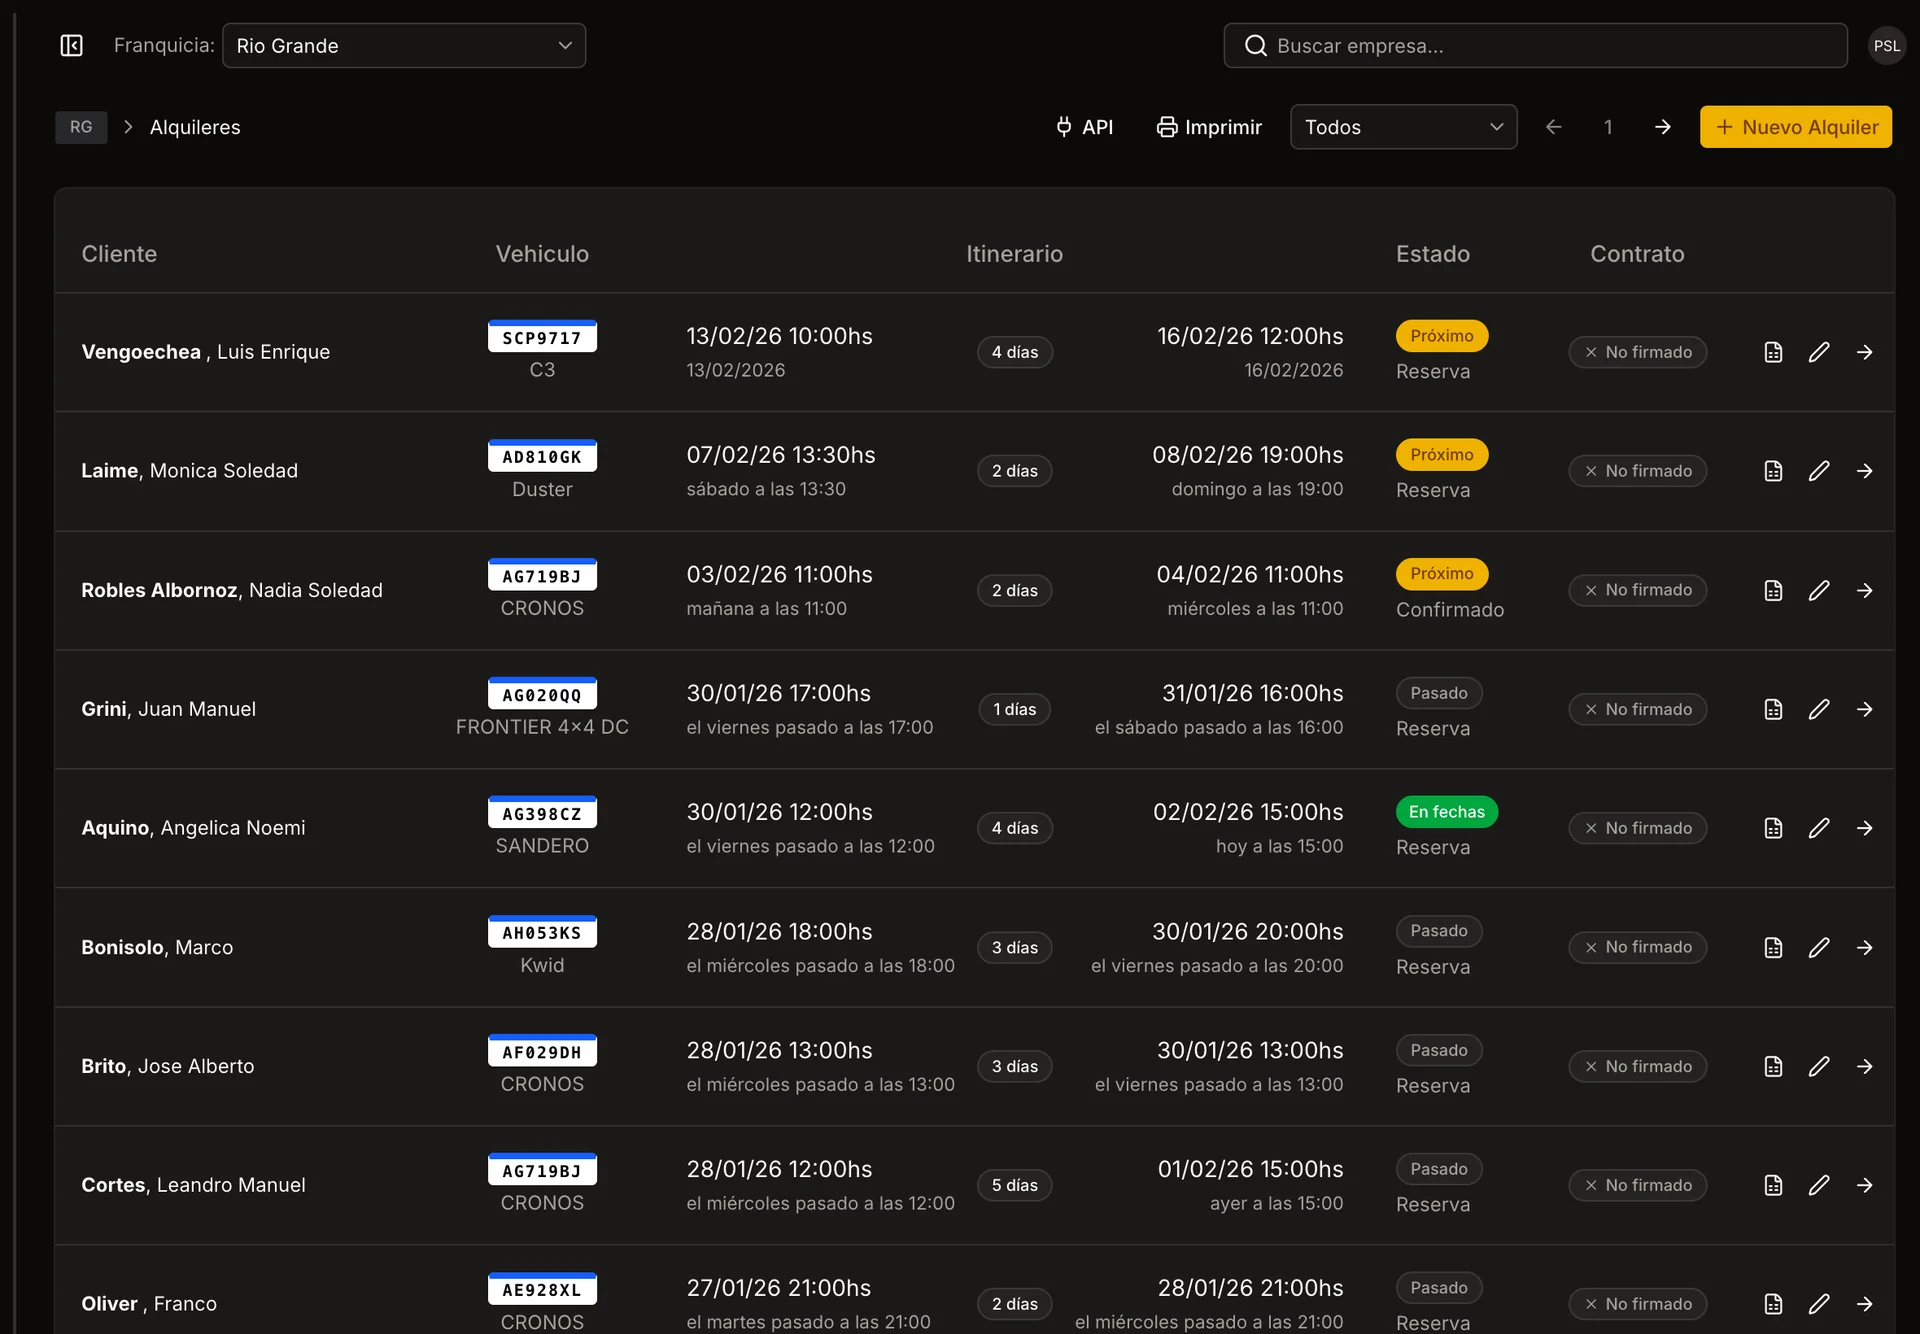Click No firmado badge for Bonisolo
This screenshot has width=1920, height=1334.
1637,947
